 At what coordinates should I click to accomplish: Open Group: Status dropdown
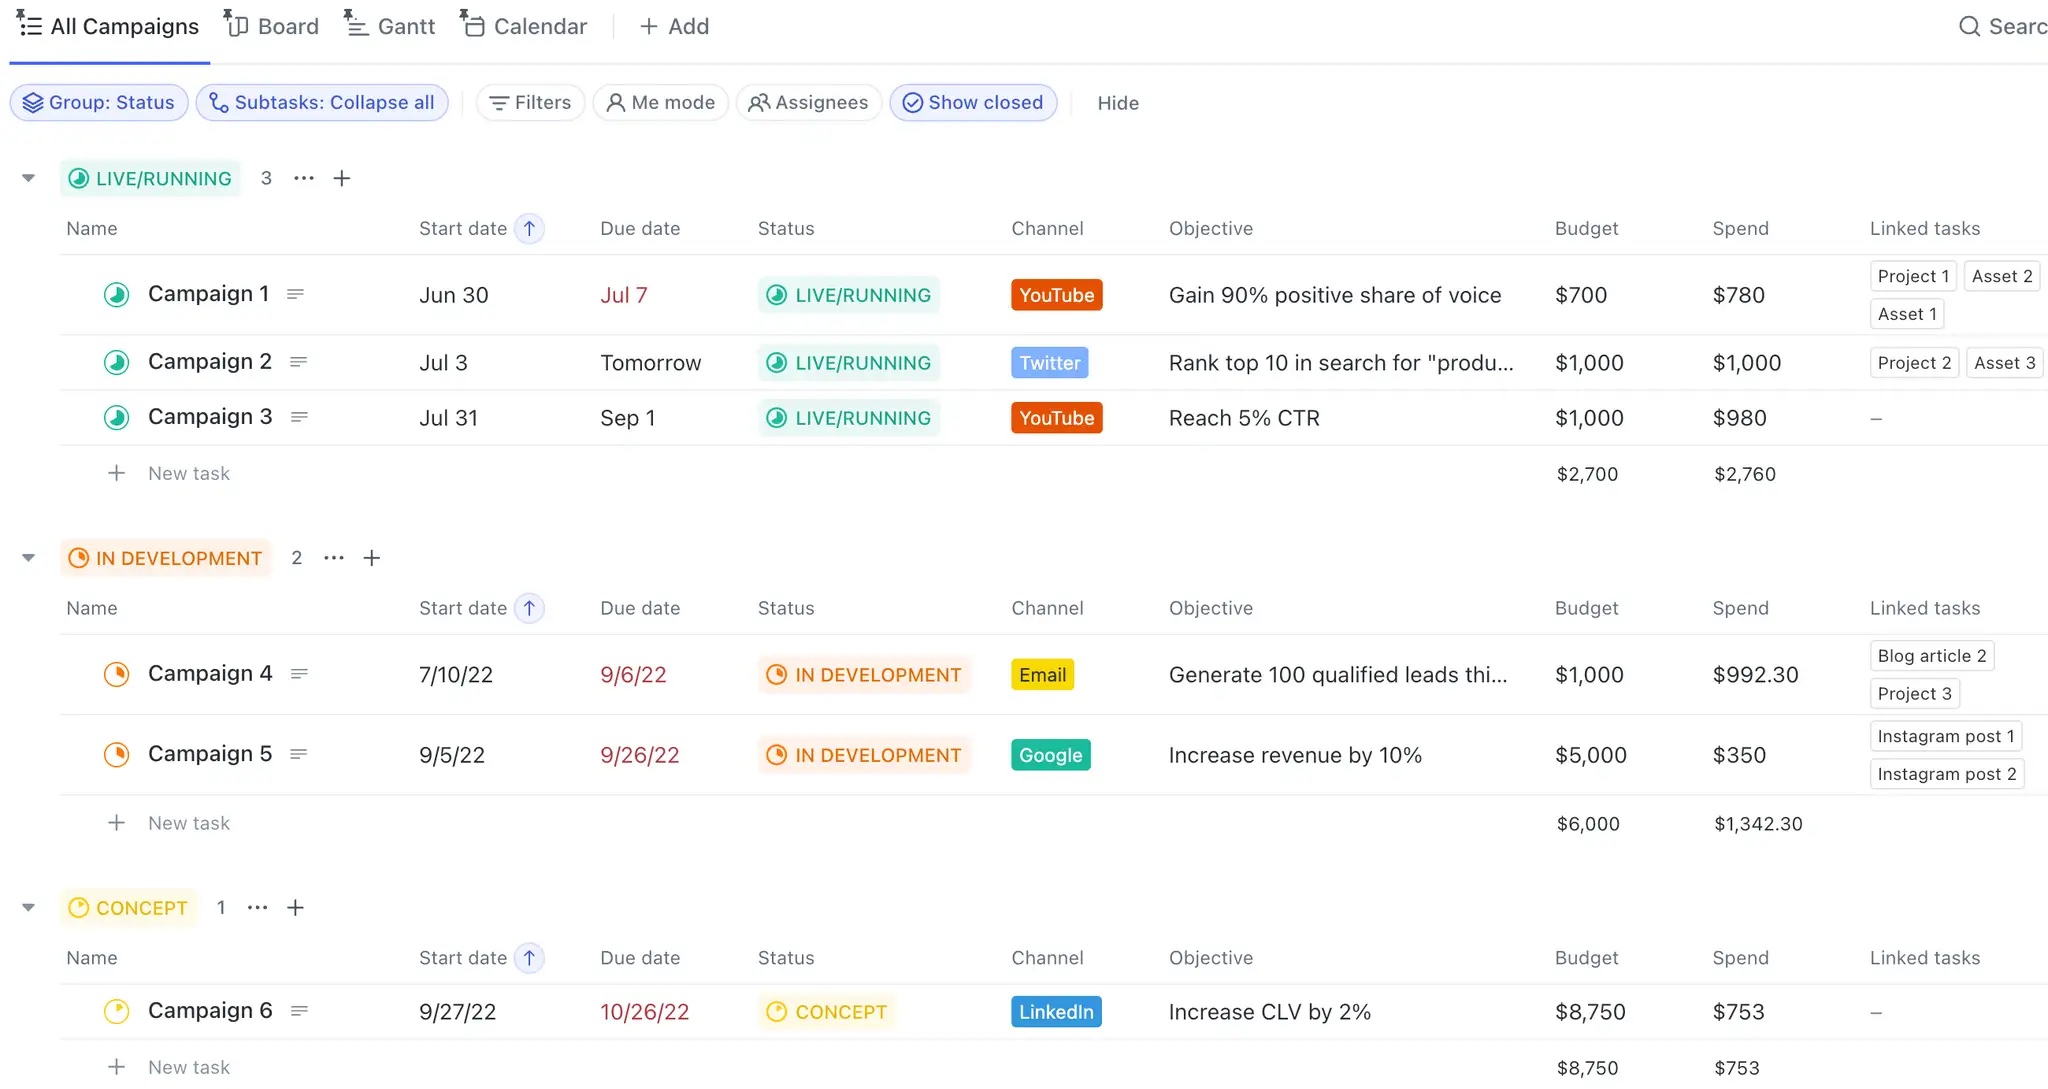point(99,102)
